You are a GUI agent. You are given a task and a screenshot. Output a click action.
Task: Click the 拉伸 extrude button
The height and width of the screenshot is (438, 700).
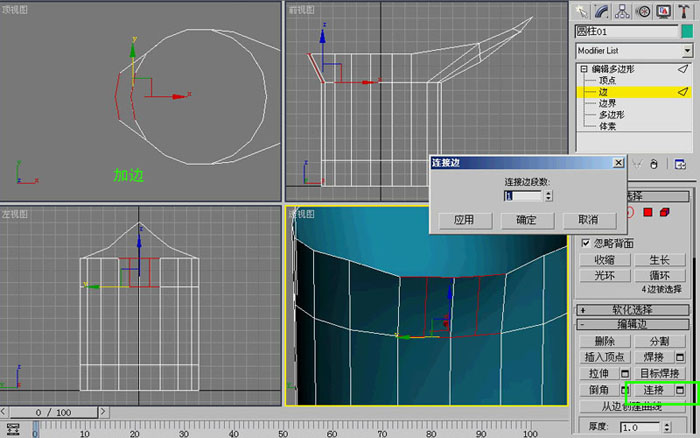click(x=599, y=373)
